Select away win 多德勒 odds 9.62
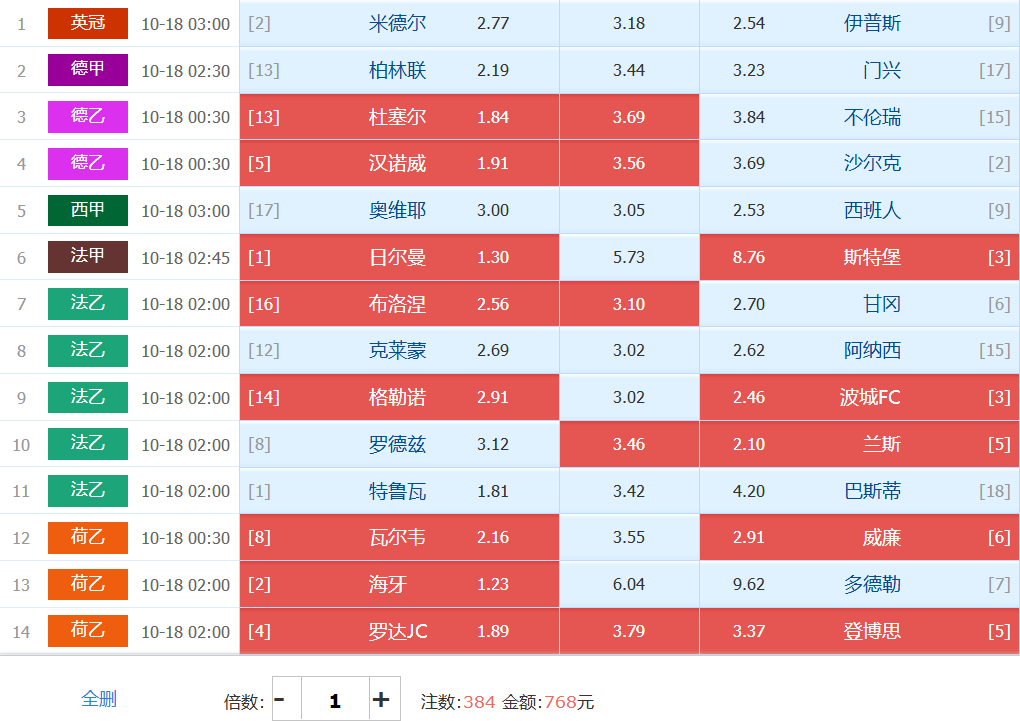The height and width of the screenshot is (721, 1020). click(x=859, y=585)
